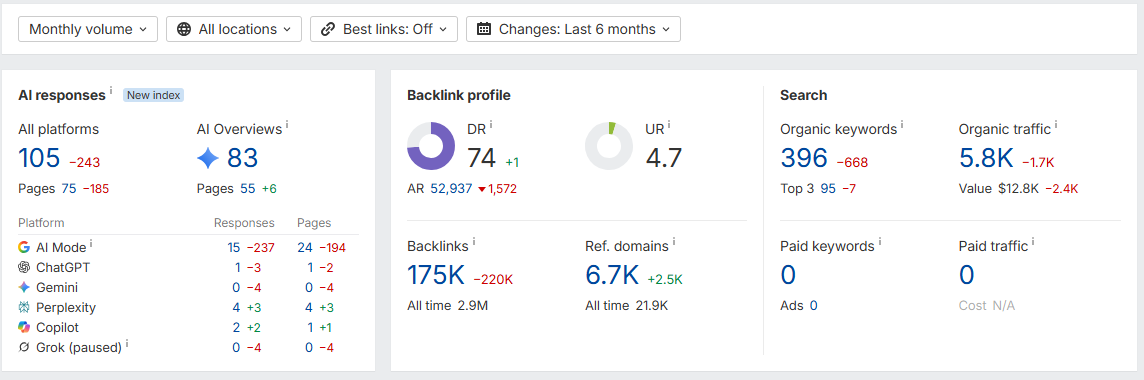The image size is (1144, 380).
Task: Click the info icon next to UR
Action: click(x=669, y=125)
